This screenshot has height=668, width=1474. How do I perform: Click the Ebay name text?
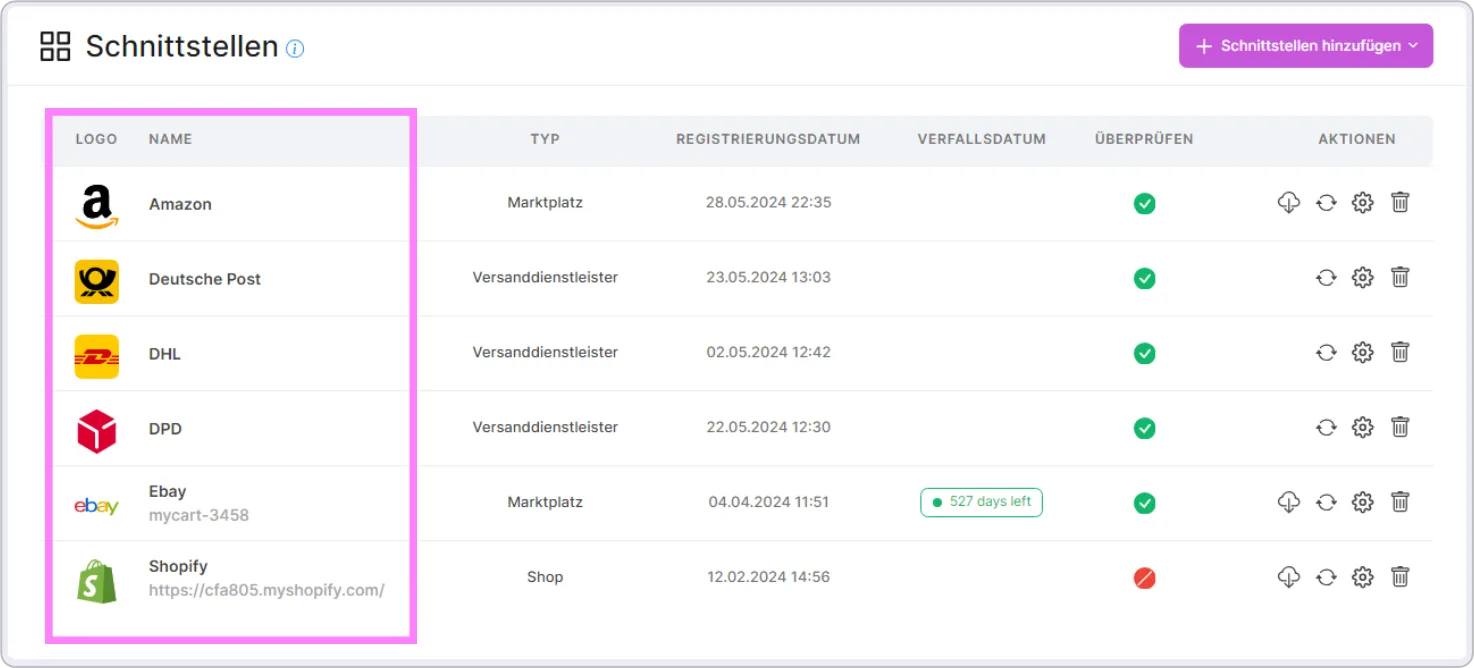tap(167, 491)
